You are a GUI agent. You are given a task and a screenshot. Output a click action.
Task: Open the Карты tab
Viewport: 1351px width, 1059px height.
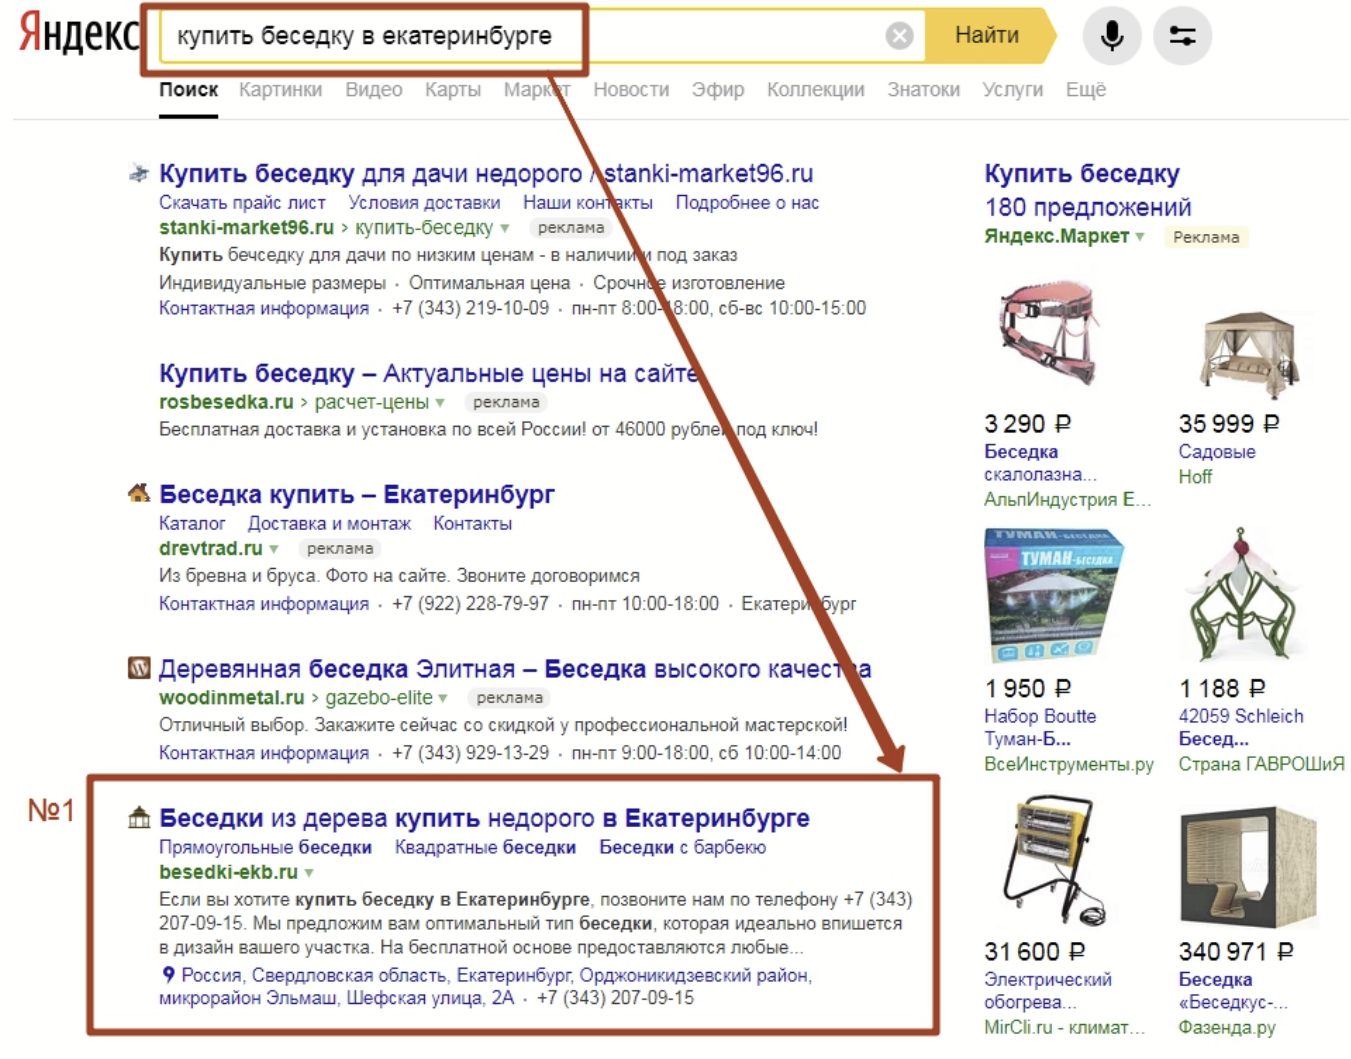tap(453, 90)
